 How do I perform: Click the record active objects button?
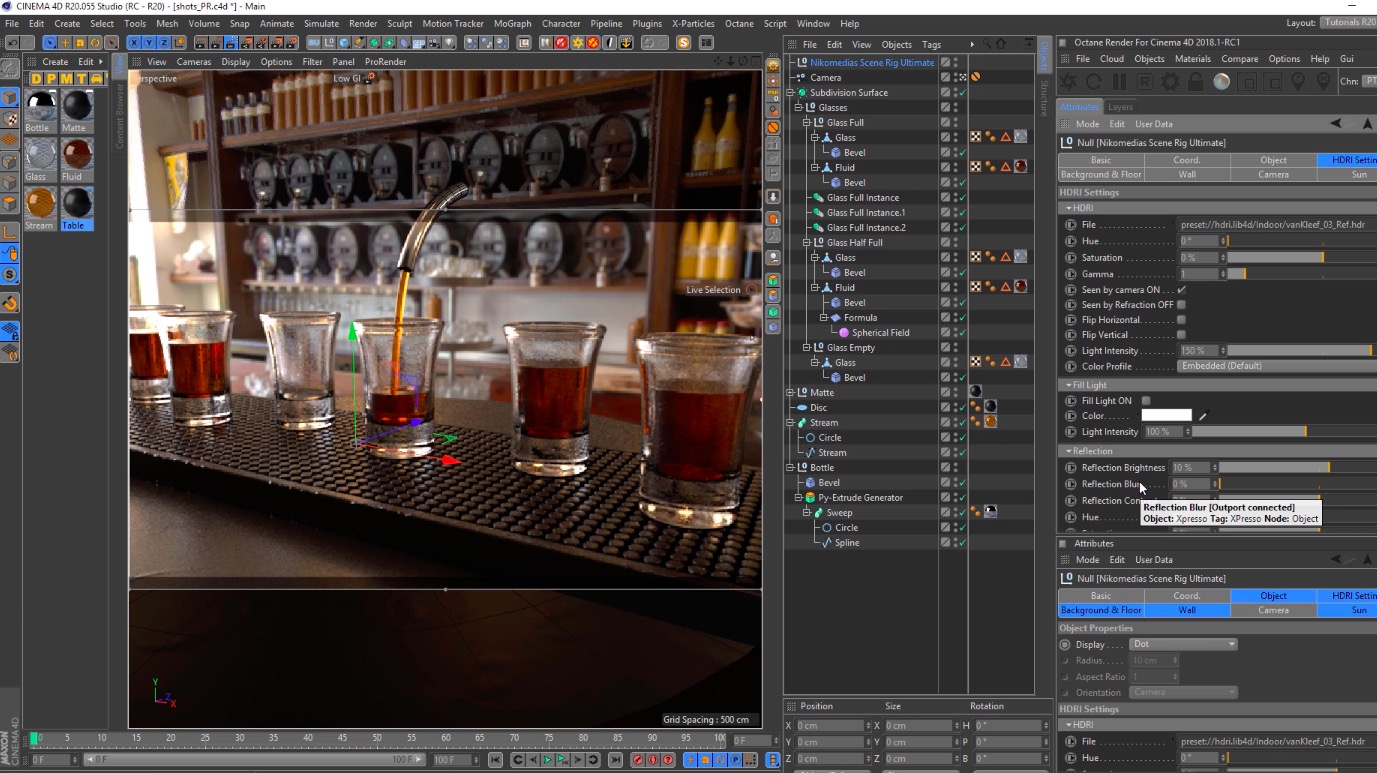click(x=637, y=760)
